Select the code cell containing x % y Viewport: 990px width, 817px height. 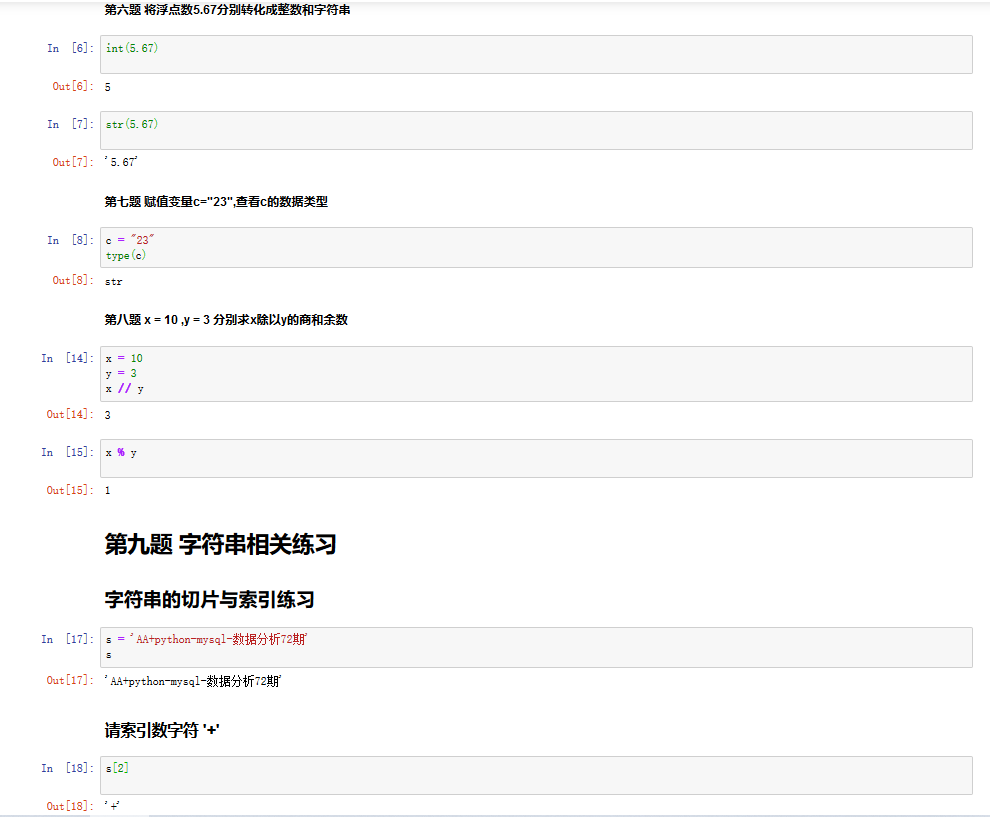pos(536,458)
